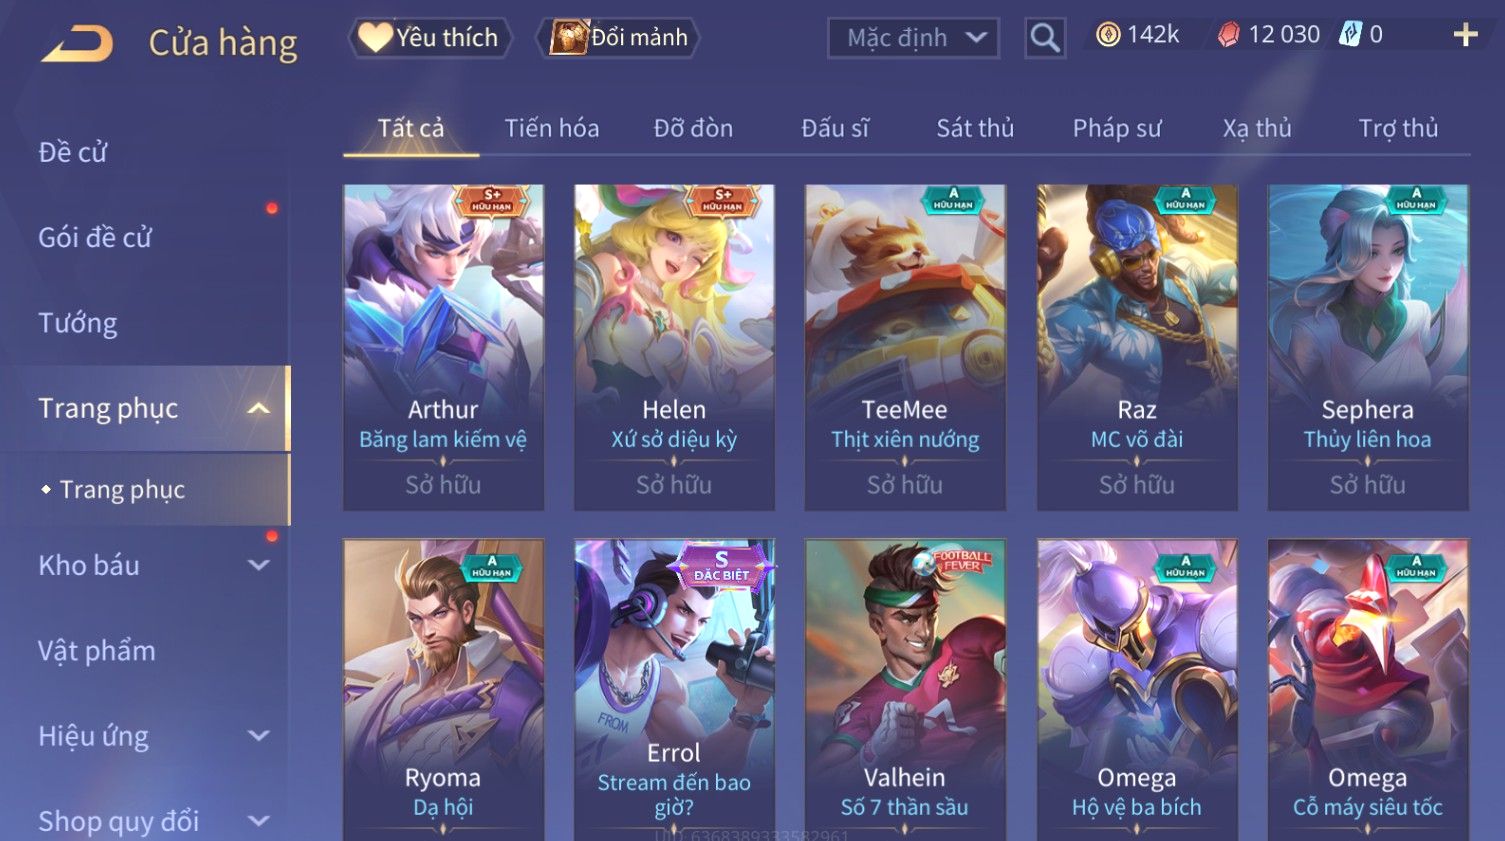Switch to the Sát thủ tab
Image resolution: width=1505 pixels, height=841 pixels.
pos(975,128)
